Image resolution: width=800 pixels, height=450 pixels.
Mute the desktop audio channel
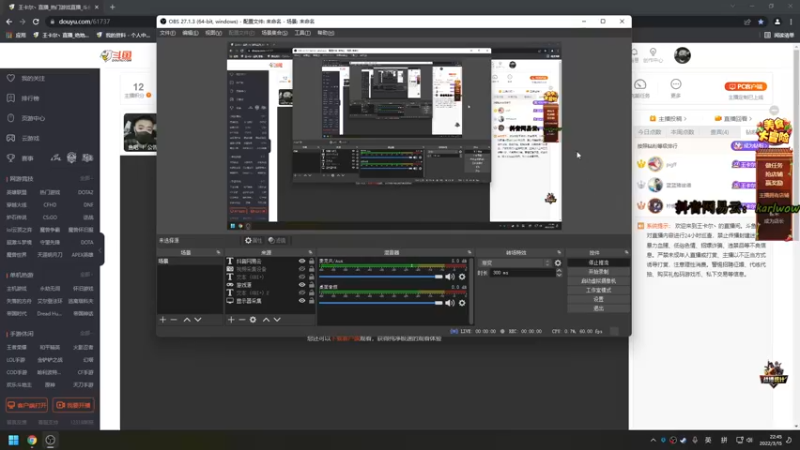coord(449,303)
